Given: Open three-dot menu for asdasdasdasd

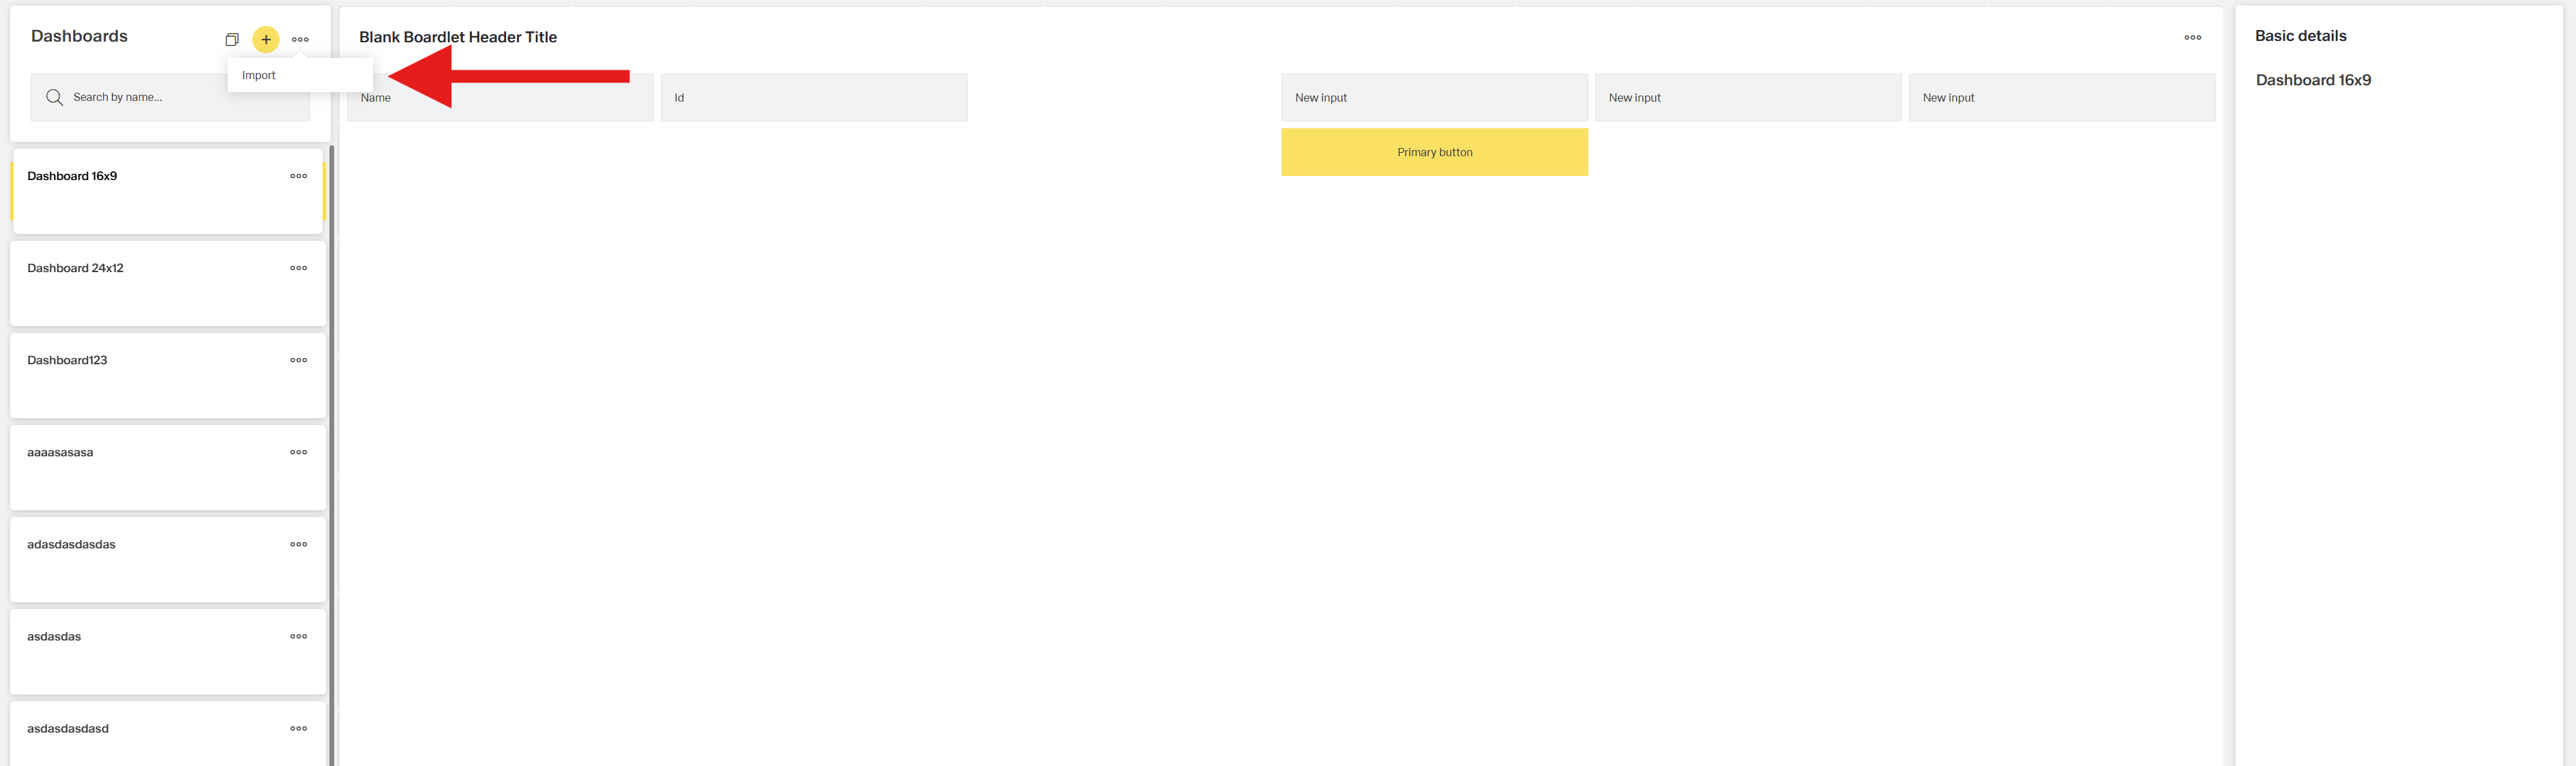Looking at the screenshot, I should coord(298,728).
